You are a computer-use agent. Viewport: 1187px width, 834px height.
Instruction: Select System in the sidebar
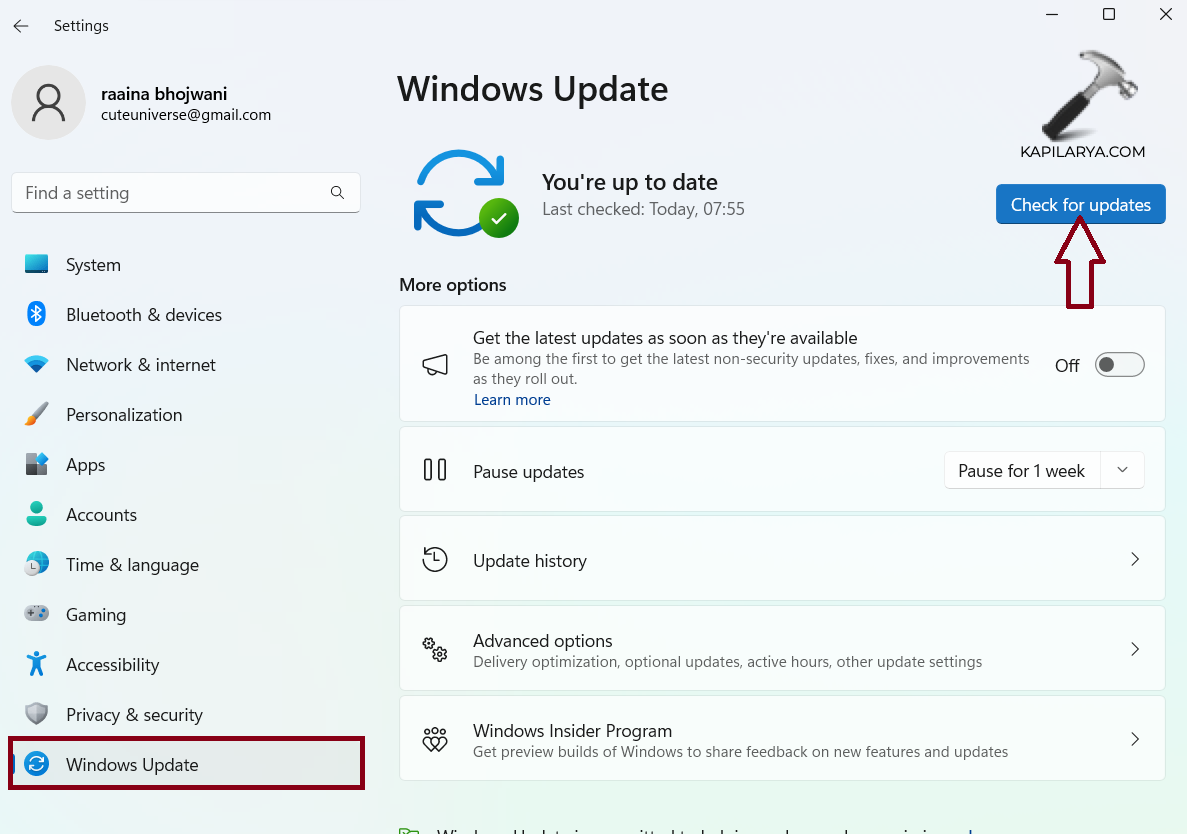pyautogui.click(x=93, y=265)
